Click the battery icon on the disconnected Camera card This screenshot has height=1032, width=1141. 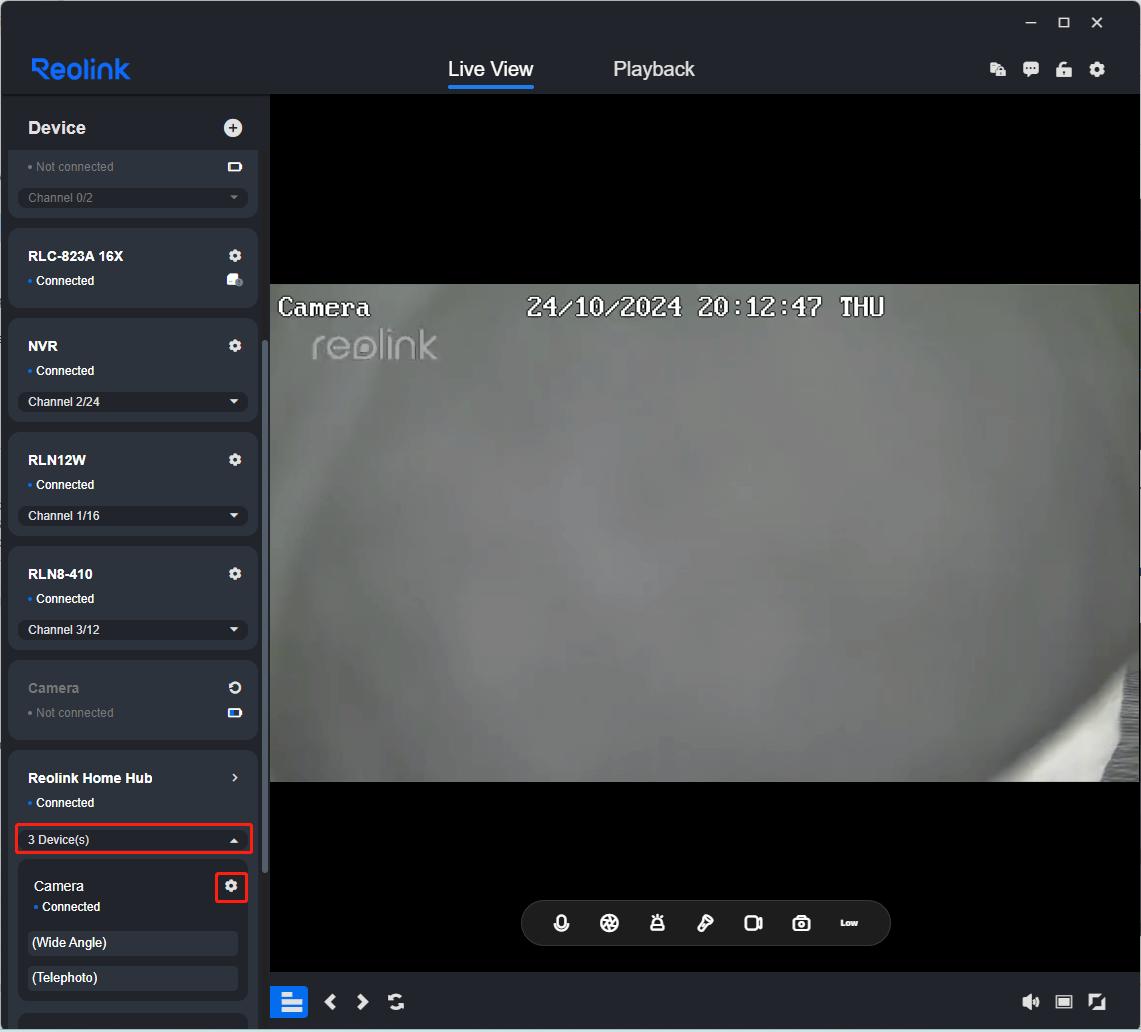[x=234, y=713]
